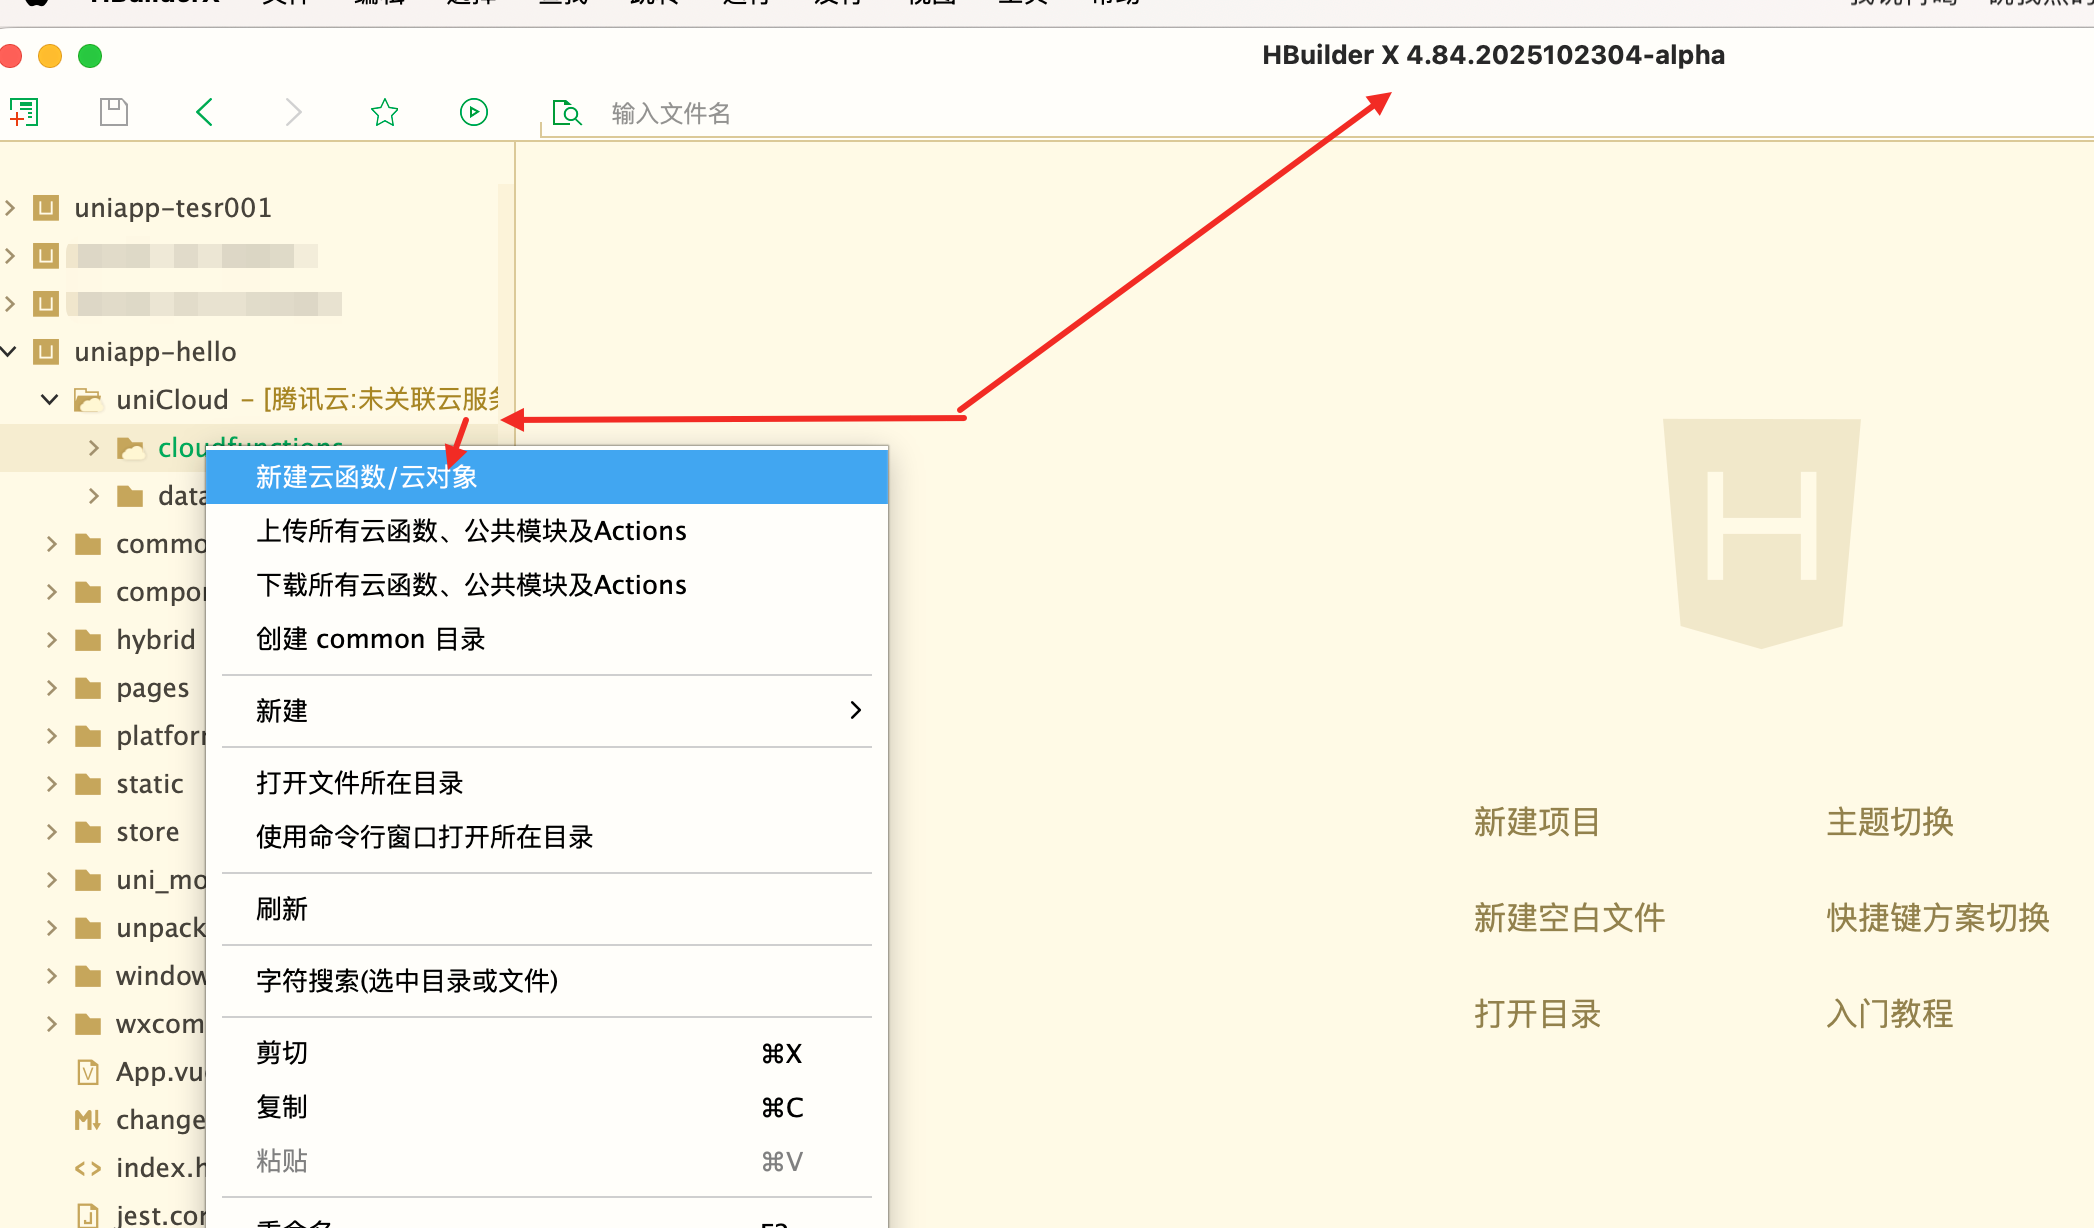The width and height of the screenshot is (2094, 1228).
Task: Choose 刷新 in the context menu
Action: (x=282, y=909)
